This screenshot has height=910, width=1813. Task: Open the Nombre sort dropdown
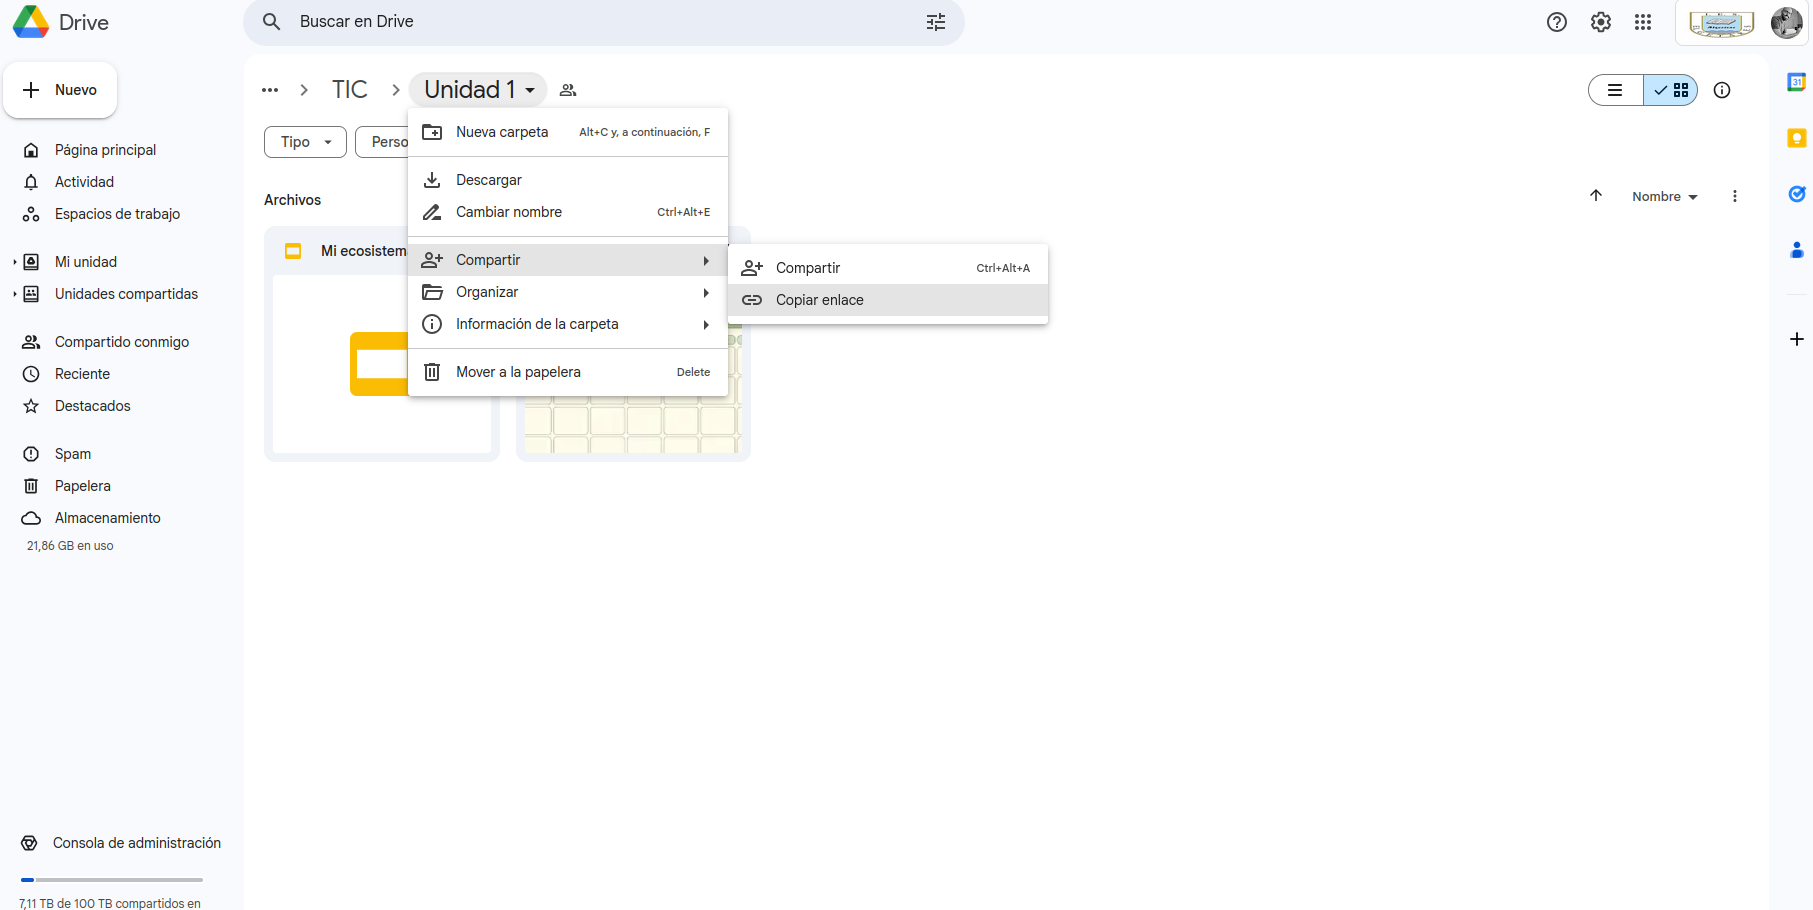pyautogui.click(x=1664, y=197)
